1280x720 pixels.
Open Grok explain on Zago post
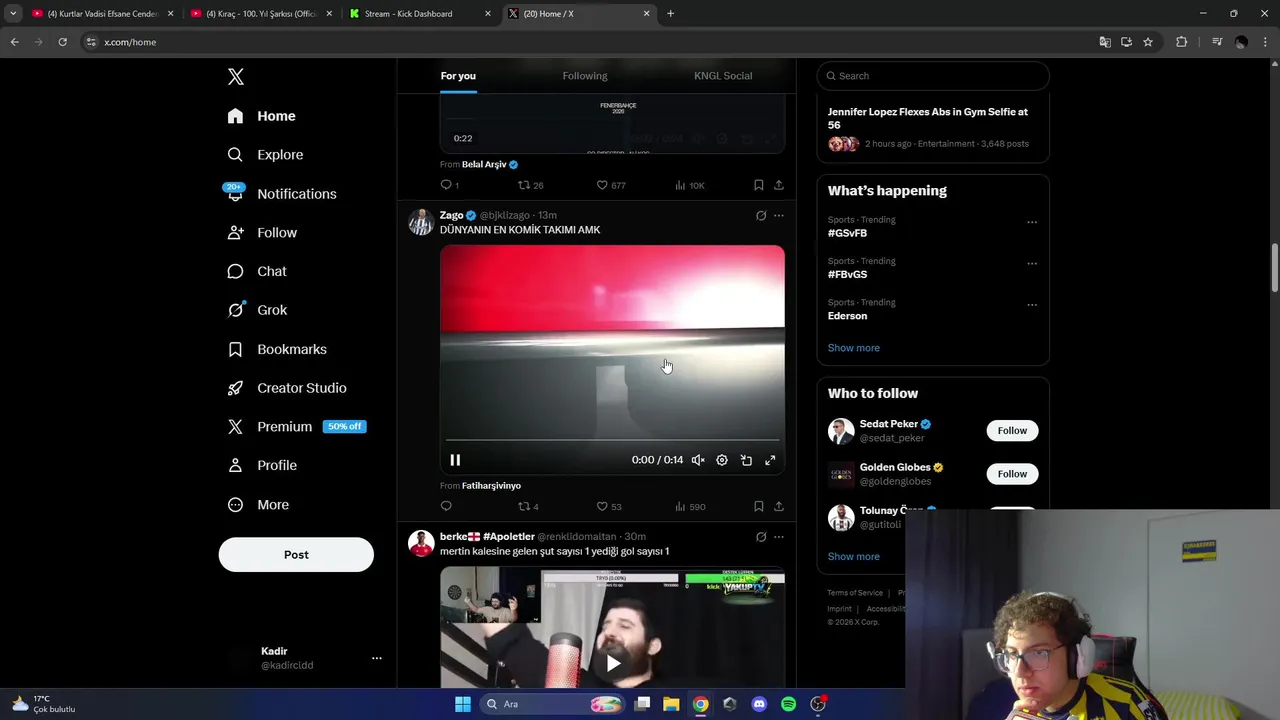pos(761,215)
